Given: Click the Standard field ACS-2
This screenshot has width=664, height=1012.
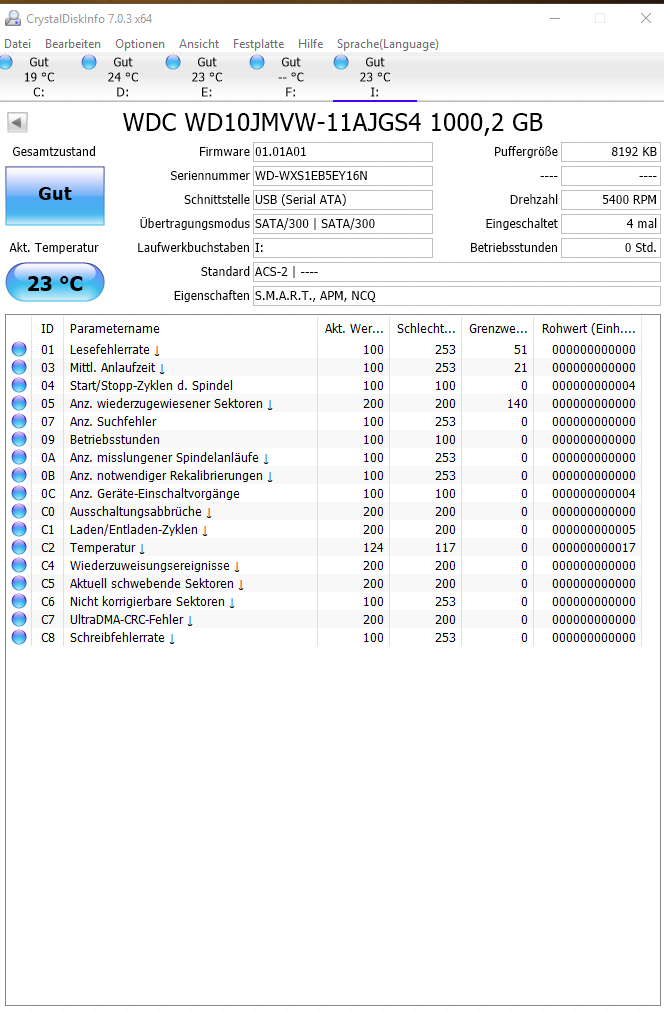Looking at the screenshot, I should 456,272.
